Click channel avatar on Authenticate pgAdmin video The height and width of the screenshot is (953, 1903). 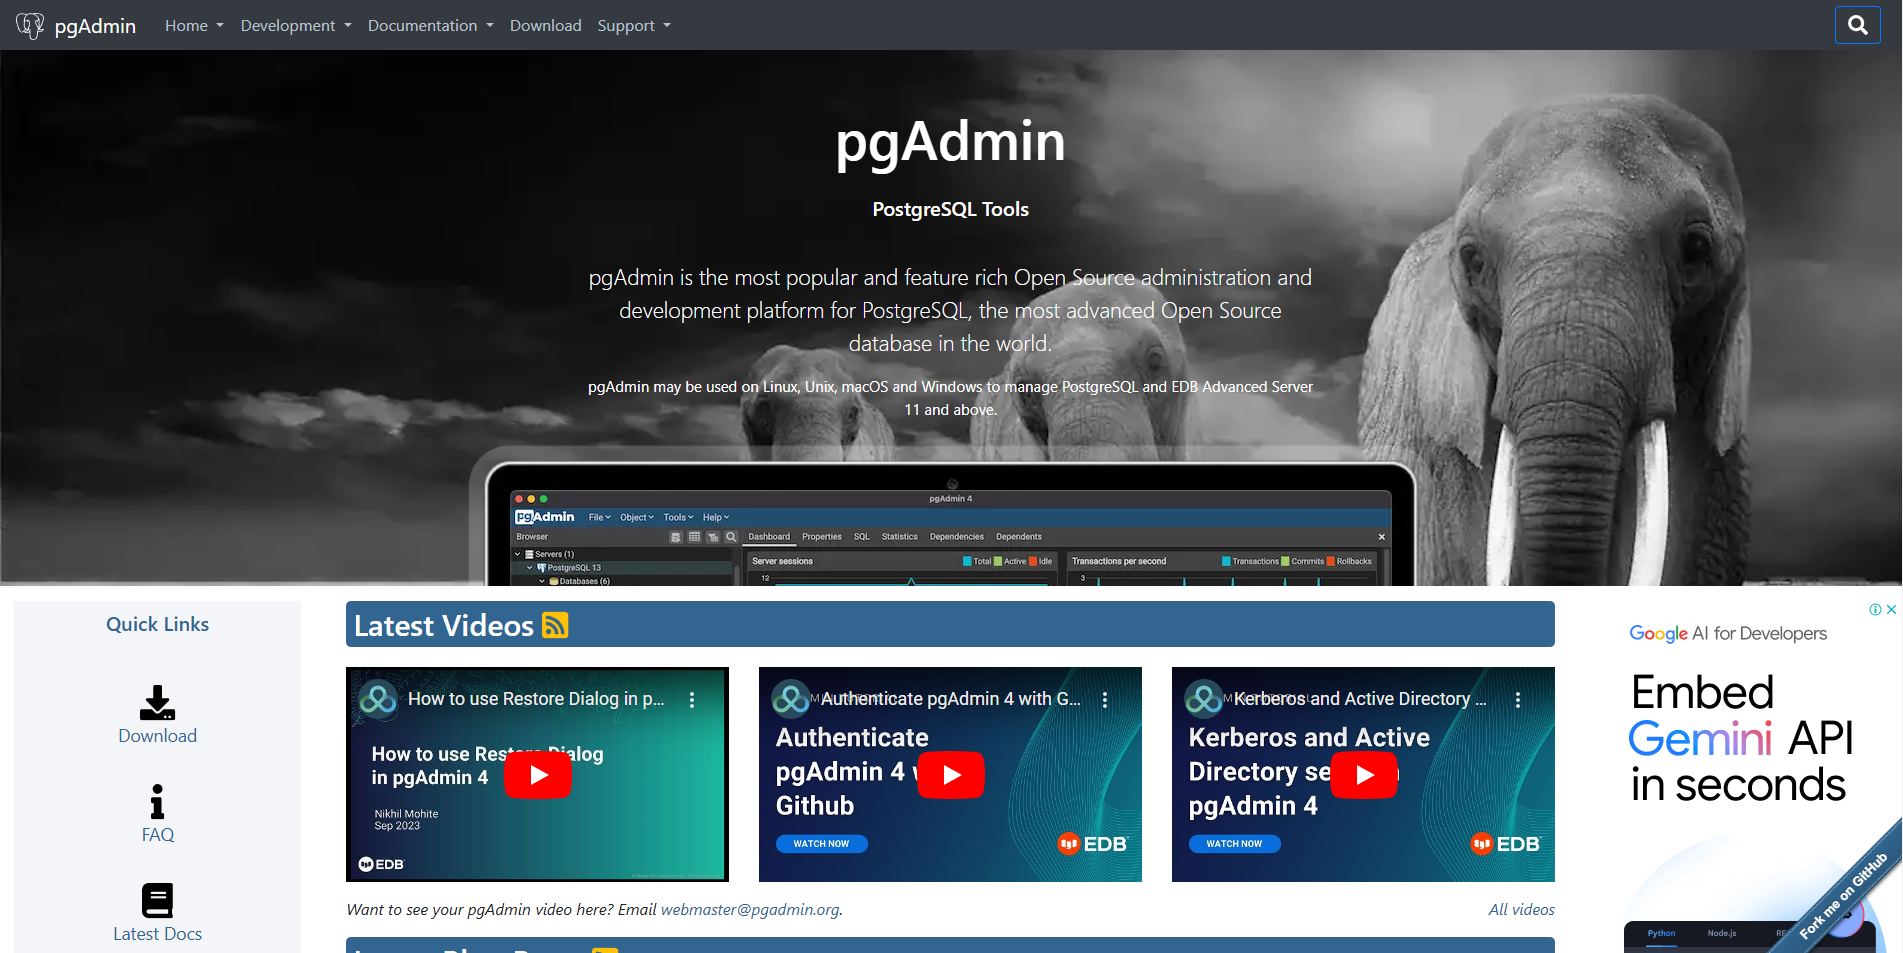pos(791,699)
